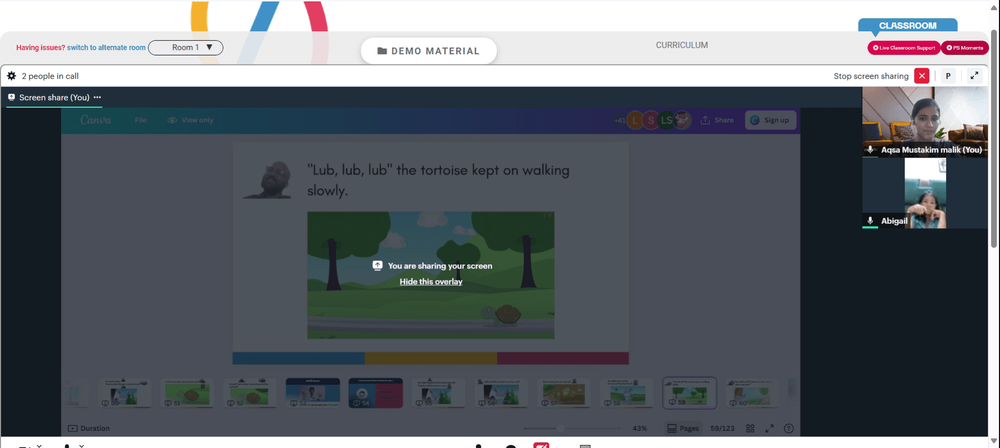Click the Canva logo in shared screen
This screenshot has height=448, width=1000.
coord(96,120)
